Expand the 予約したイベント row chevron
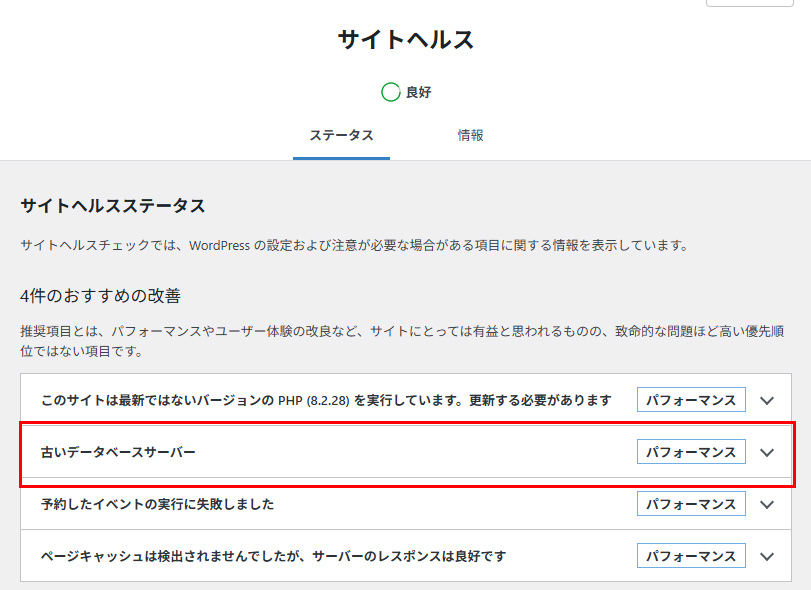Viewport: 811px width, 590px height. [x=767, y=505]
